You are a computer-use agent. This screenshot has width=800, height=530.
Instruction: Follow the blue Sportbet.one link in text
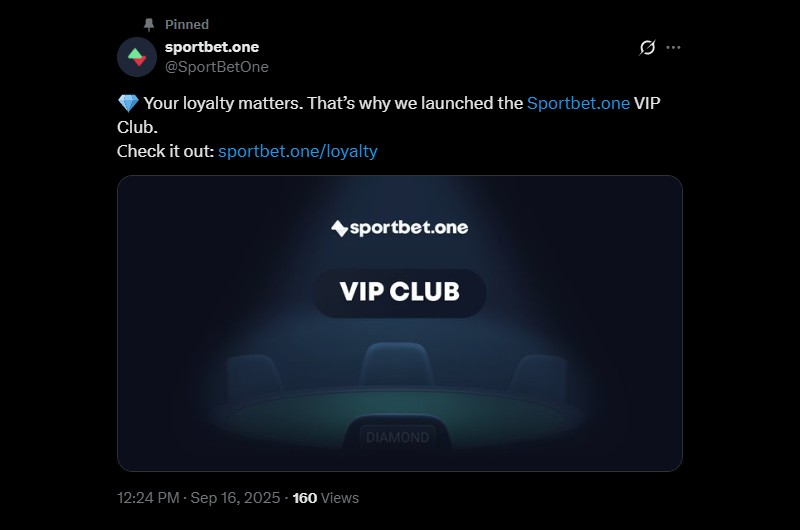[578, 103]
